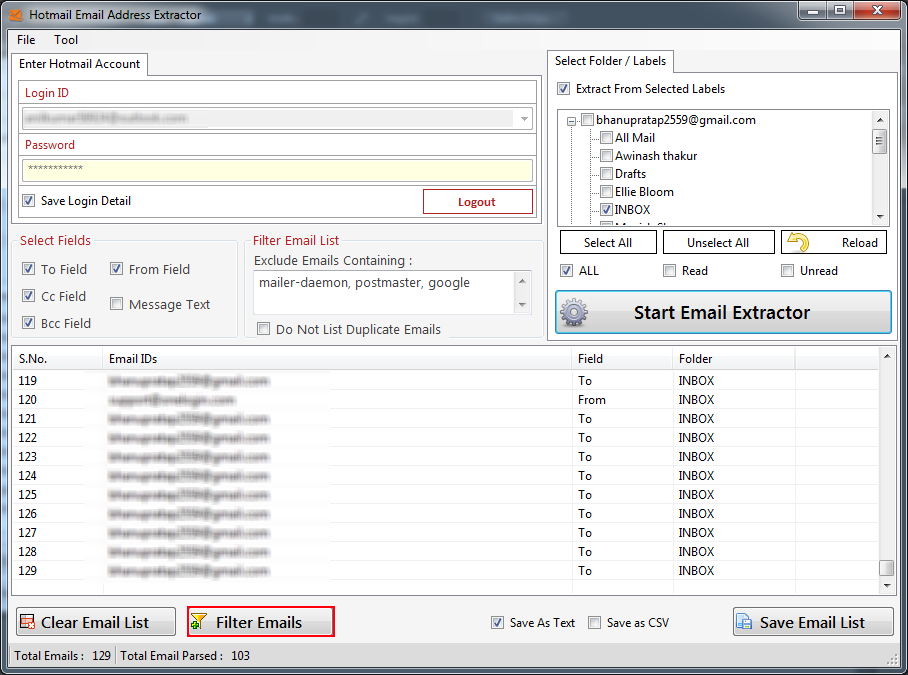Viewport: 908px width, 675px height.
Task: Click the S.No. column header
Action: coord(57,359)
